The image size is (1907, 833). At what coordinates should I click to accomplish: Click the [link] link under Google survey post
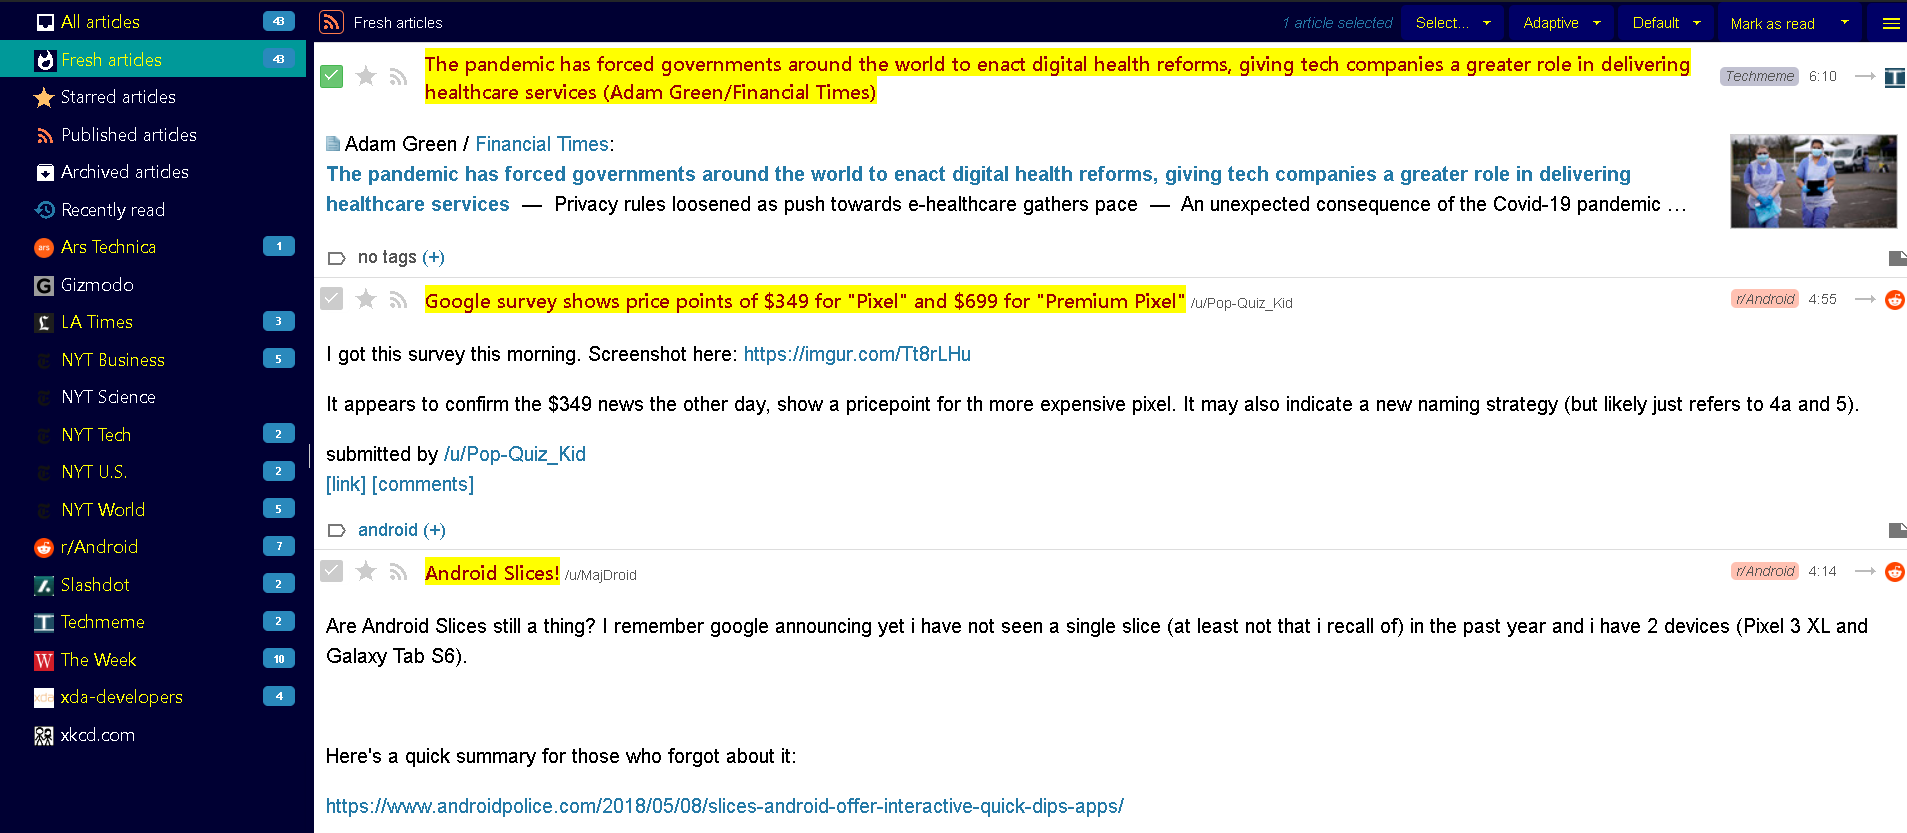(x=346, y=484)
